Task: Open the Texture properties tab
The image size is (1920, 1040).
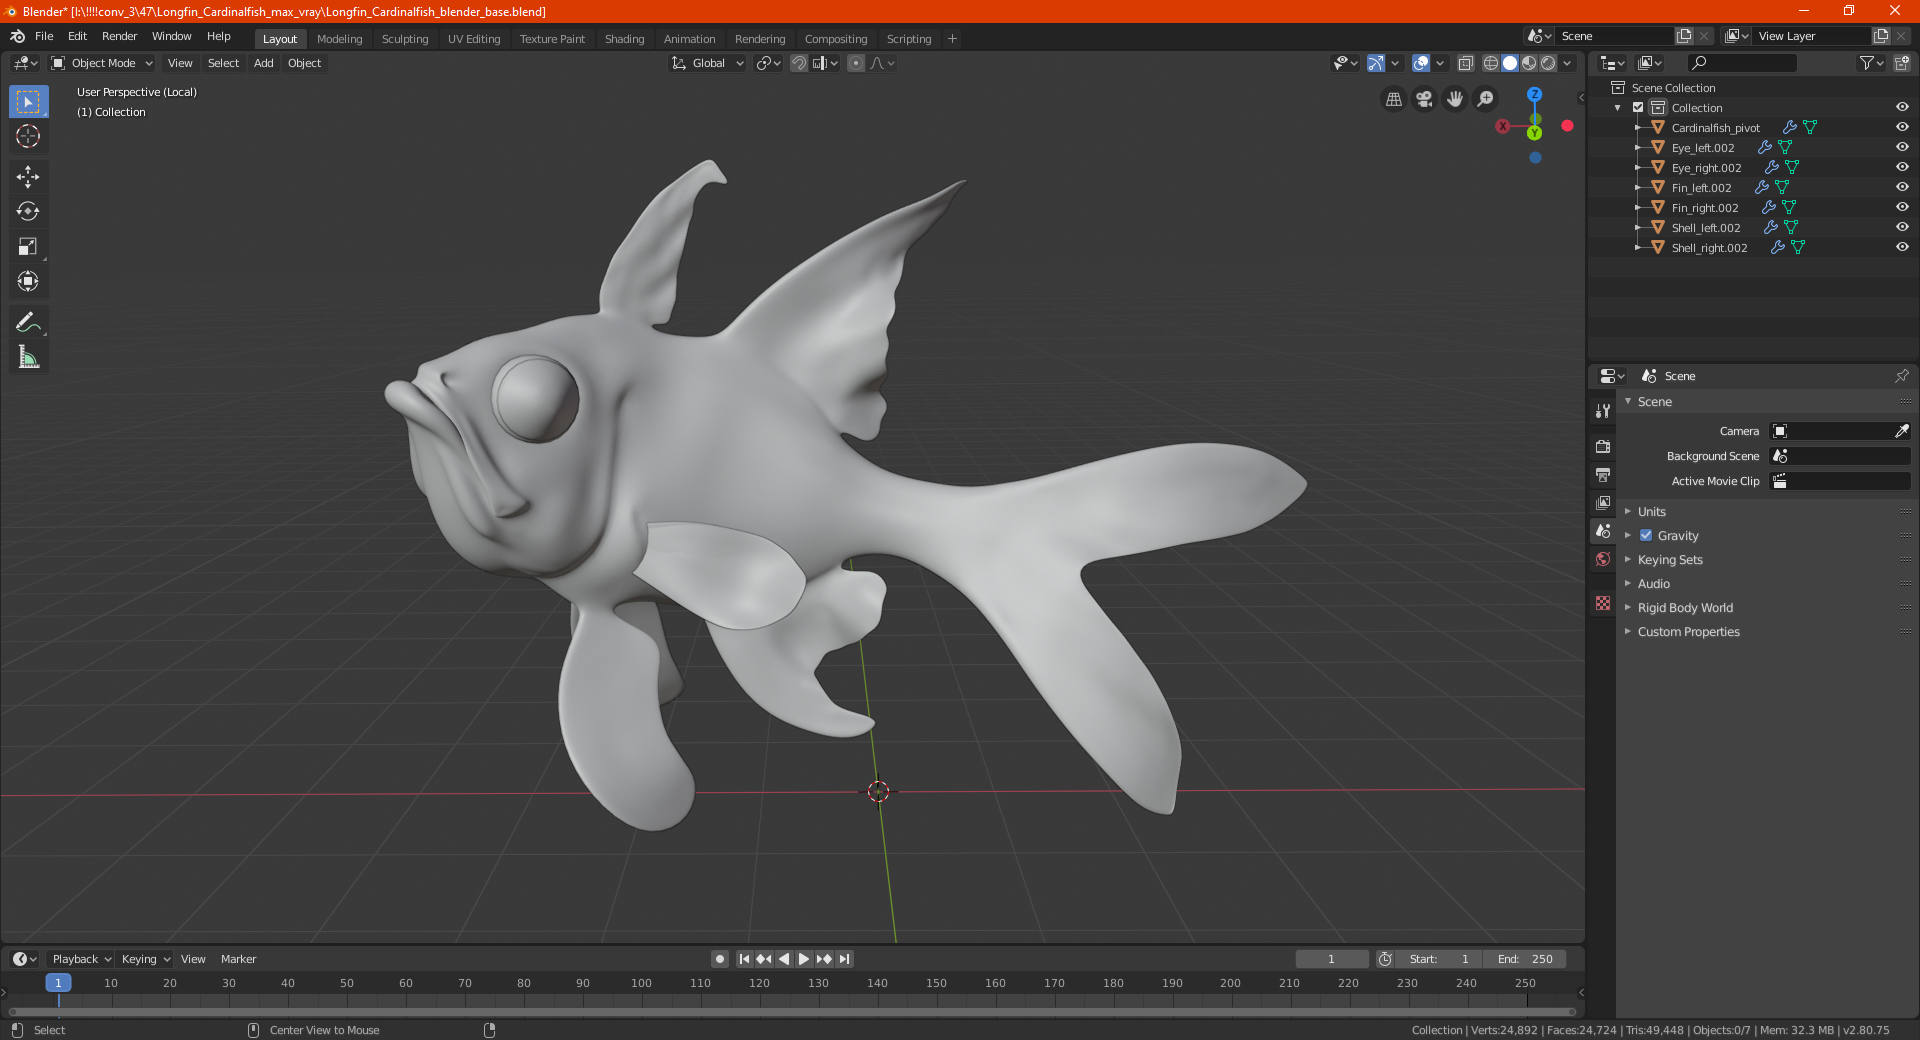Action: click(1603, 603)
